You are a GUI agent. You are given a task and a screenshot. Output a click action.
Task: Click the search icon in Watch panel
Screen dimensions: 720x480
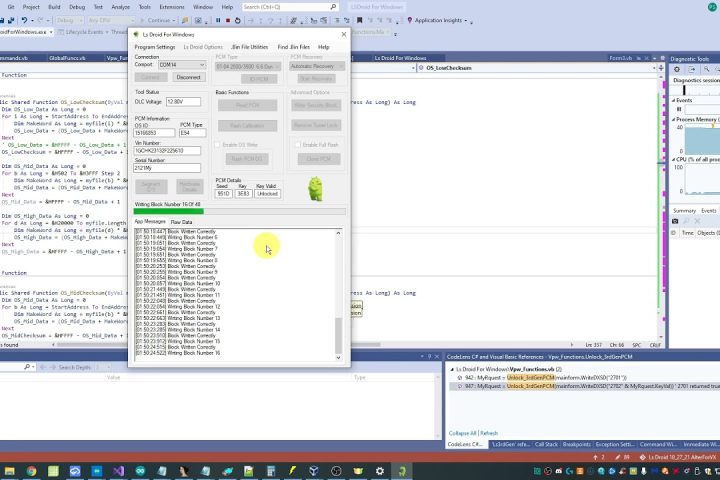[x=27, y=367]
